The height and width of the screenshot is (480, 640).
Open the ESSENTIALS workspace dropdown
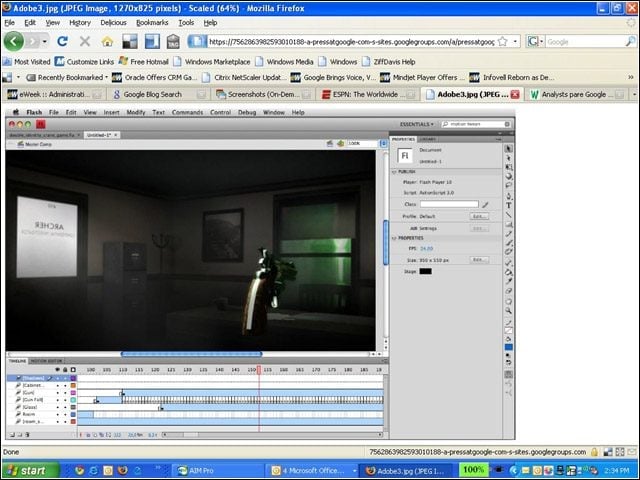coord(416,124)
